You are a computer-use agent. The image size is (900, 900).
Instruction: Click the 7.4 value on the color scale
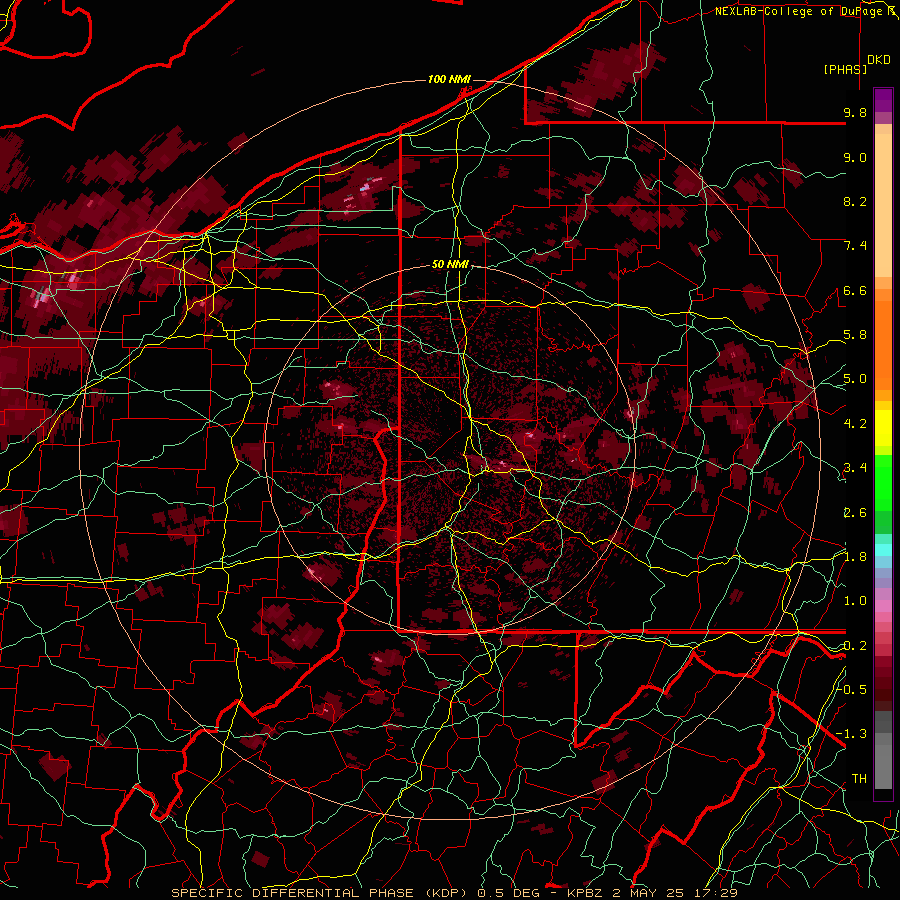click(x=855, y=246)
